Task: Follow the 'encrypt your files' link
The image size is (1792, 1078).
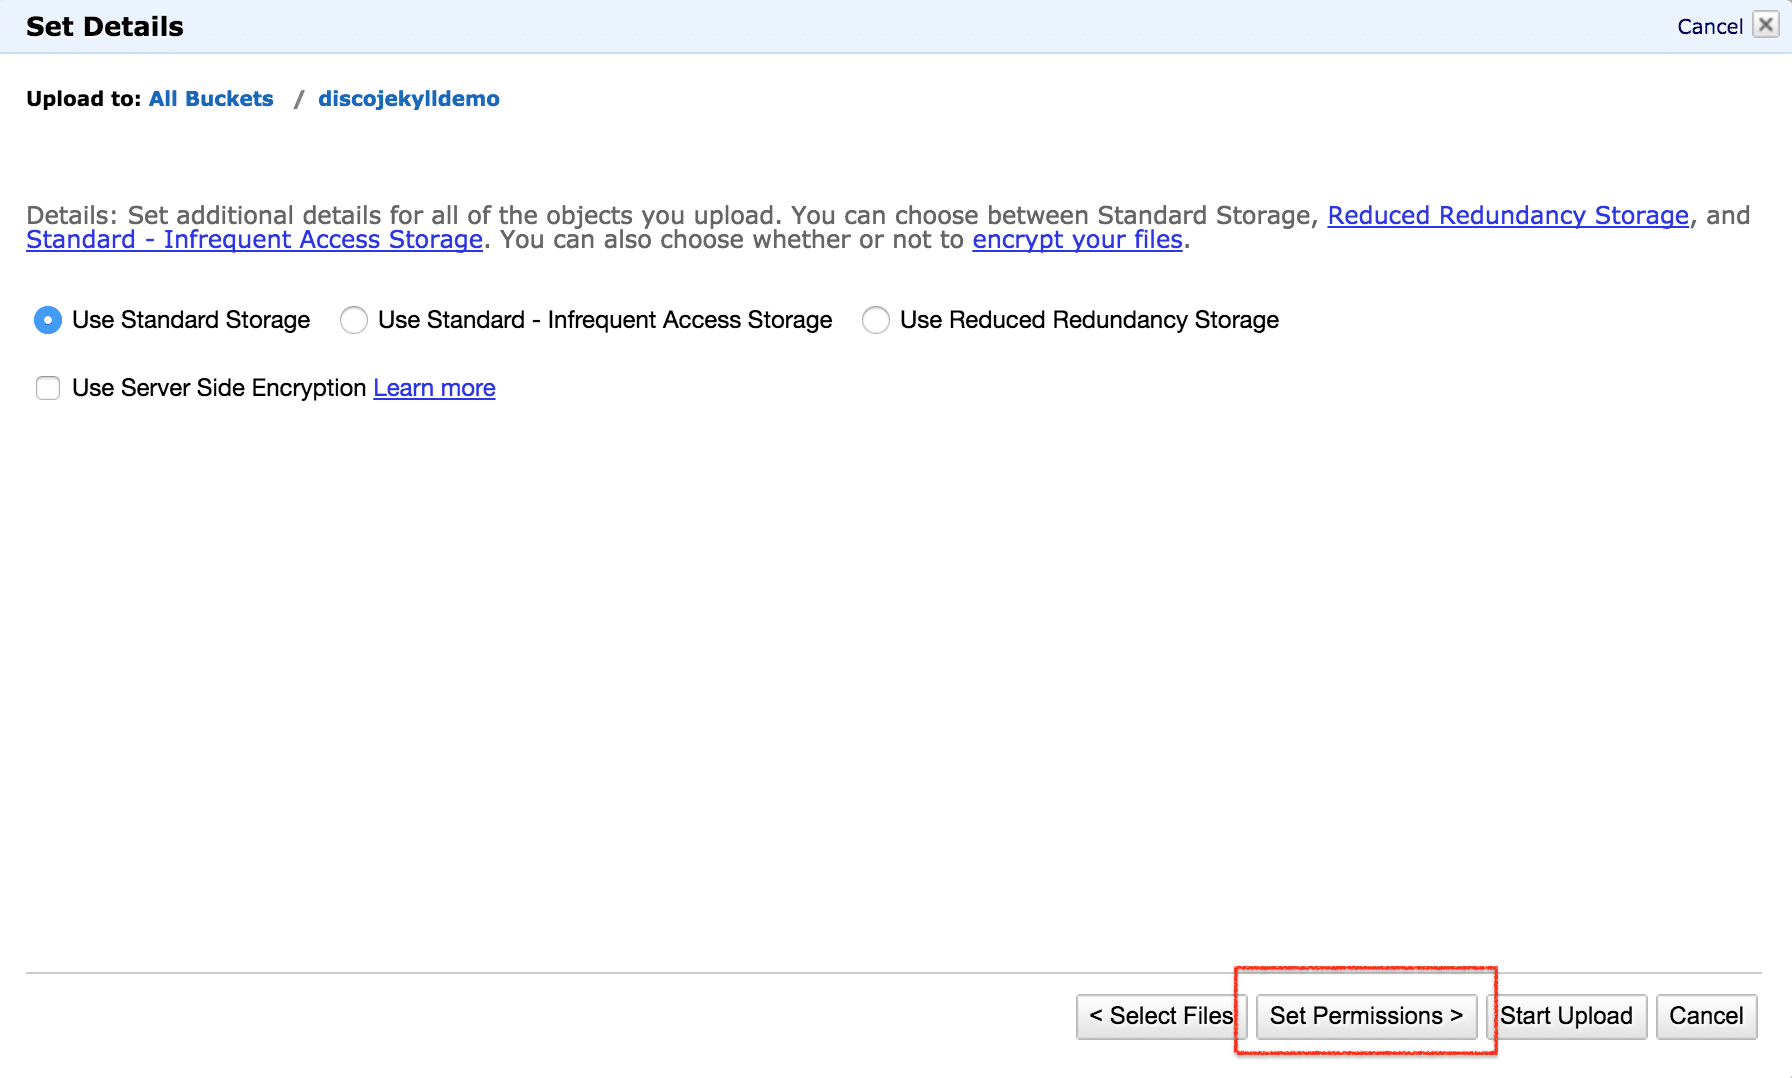Action: (1077, 240)
